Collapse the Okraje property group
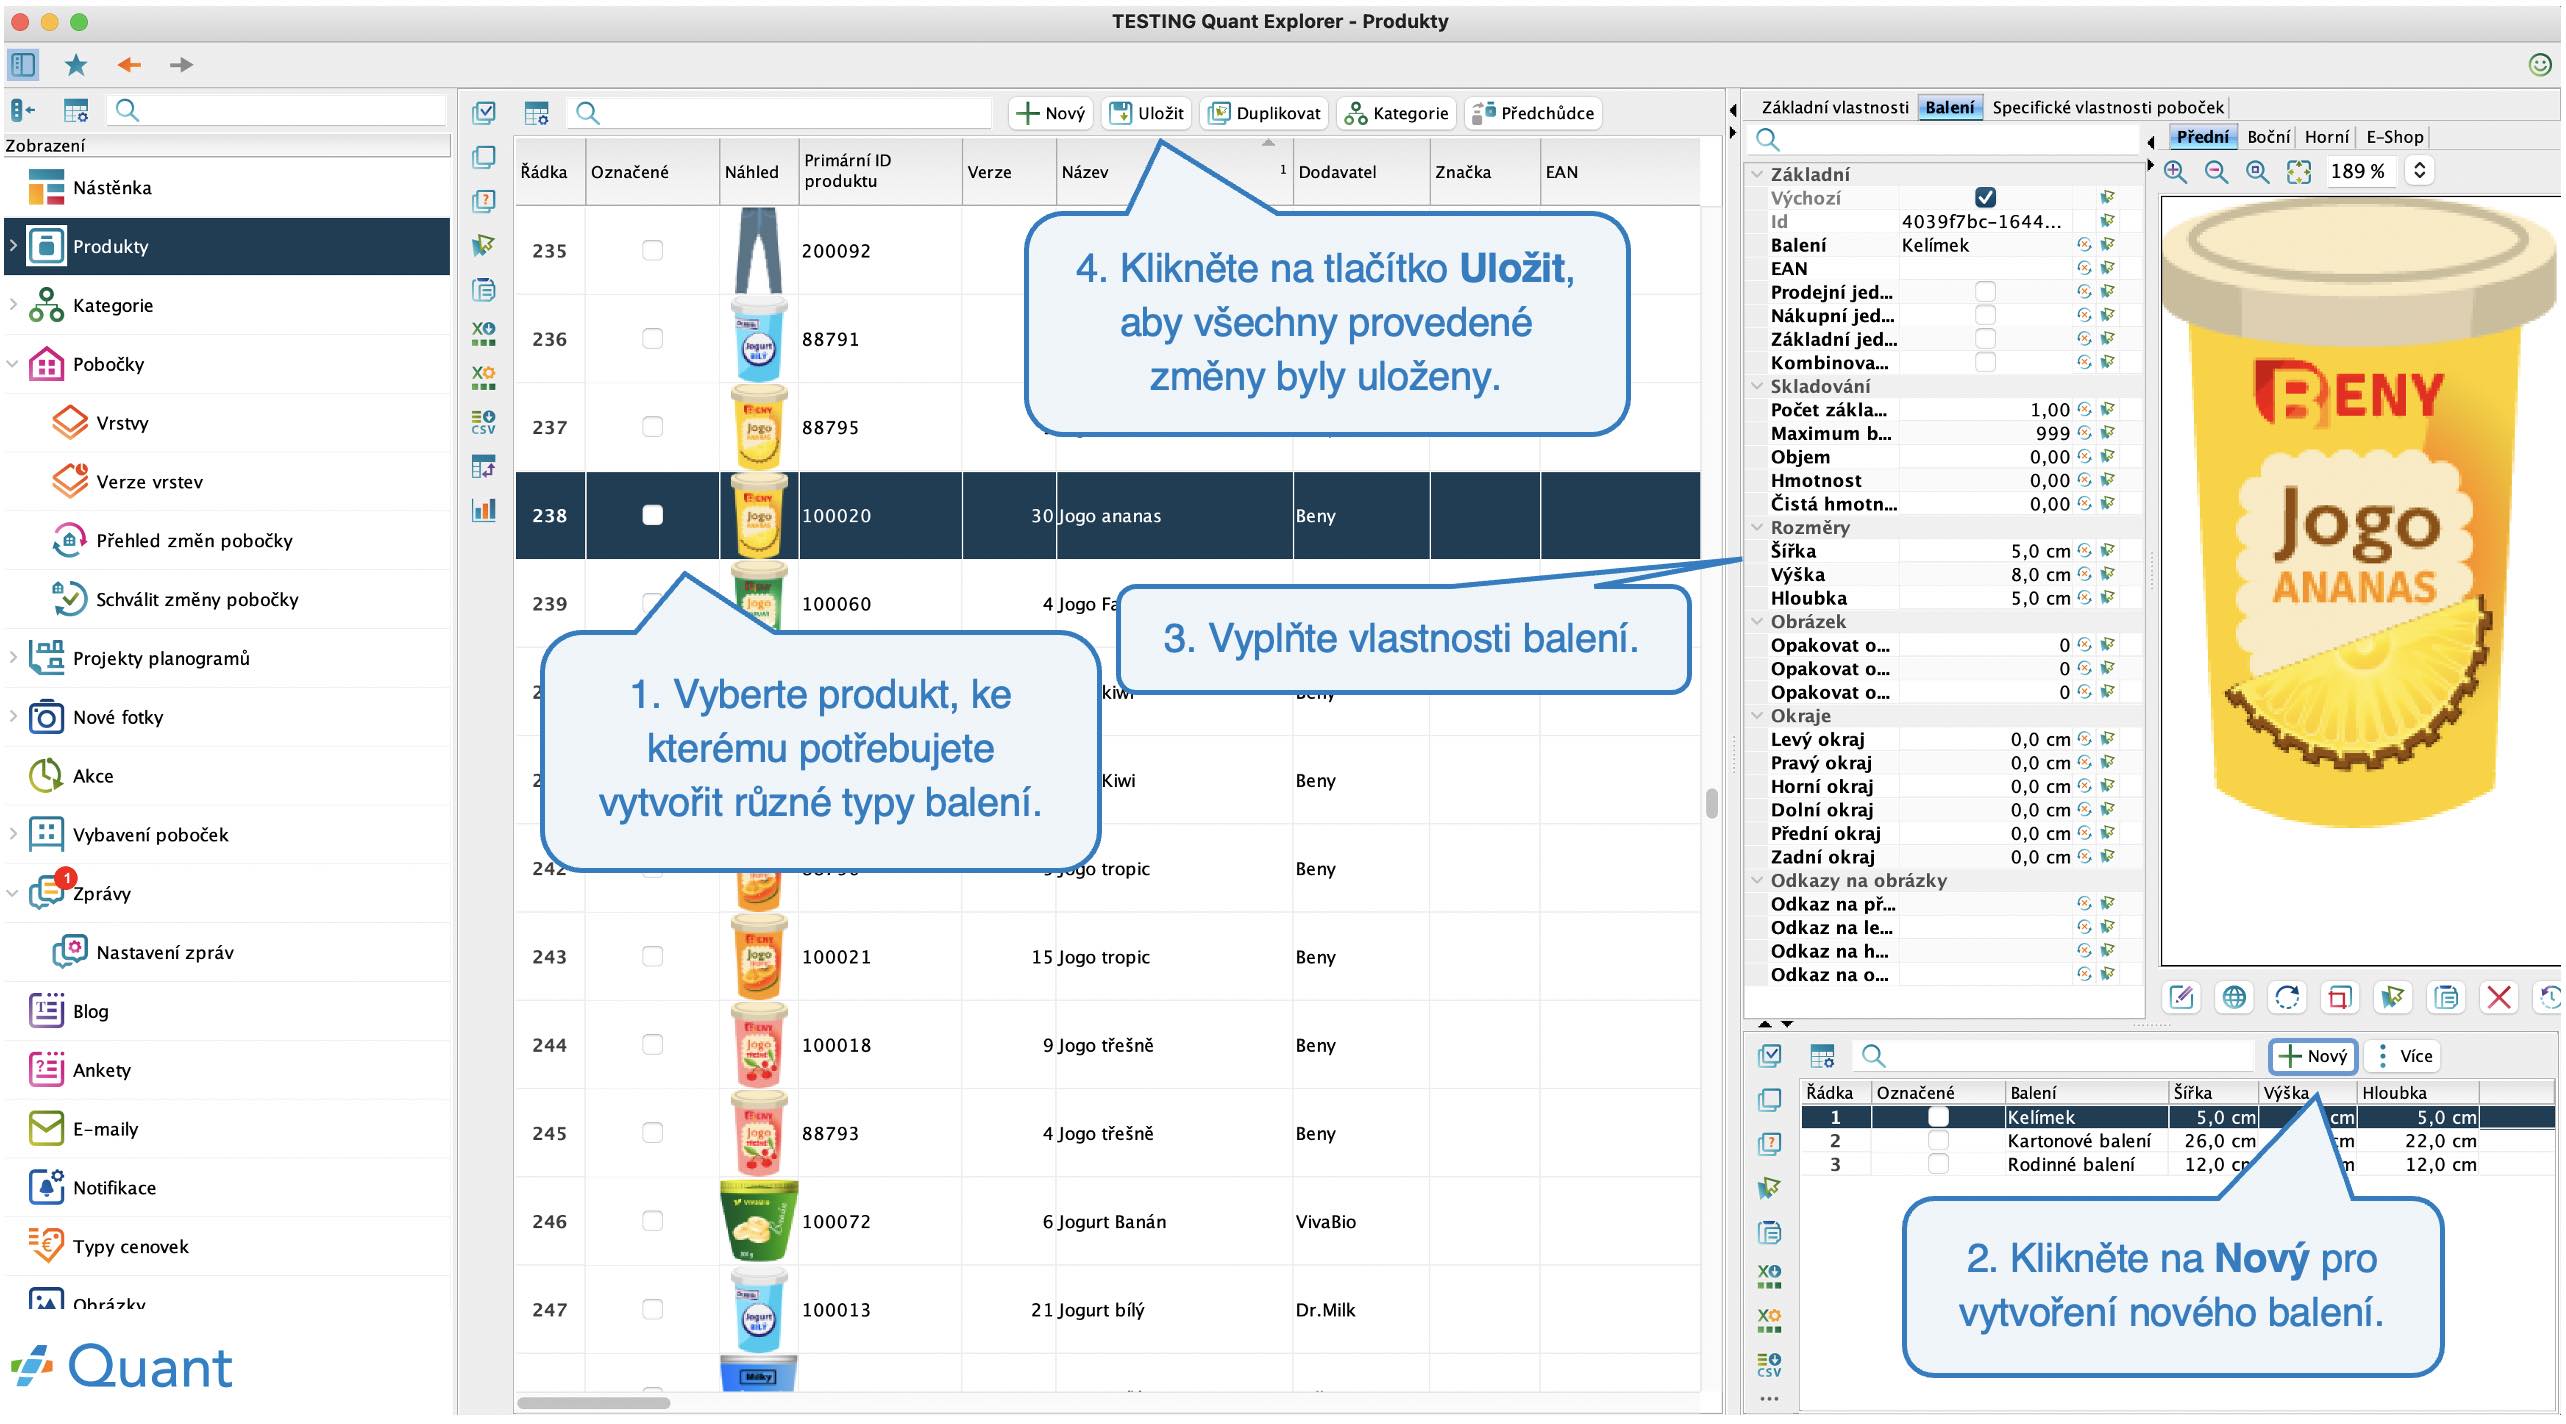 (1757, 716)
